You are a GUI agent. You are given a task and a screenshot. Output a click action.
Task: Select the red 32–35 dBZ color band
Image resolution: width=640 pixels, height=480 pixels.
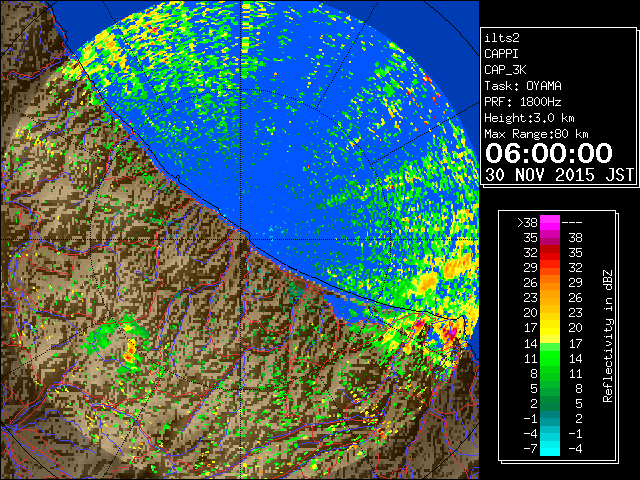pos(550,253)
